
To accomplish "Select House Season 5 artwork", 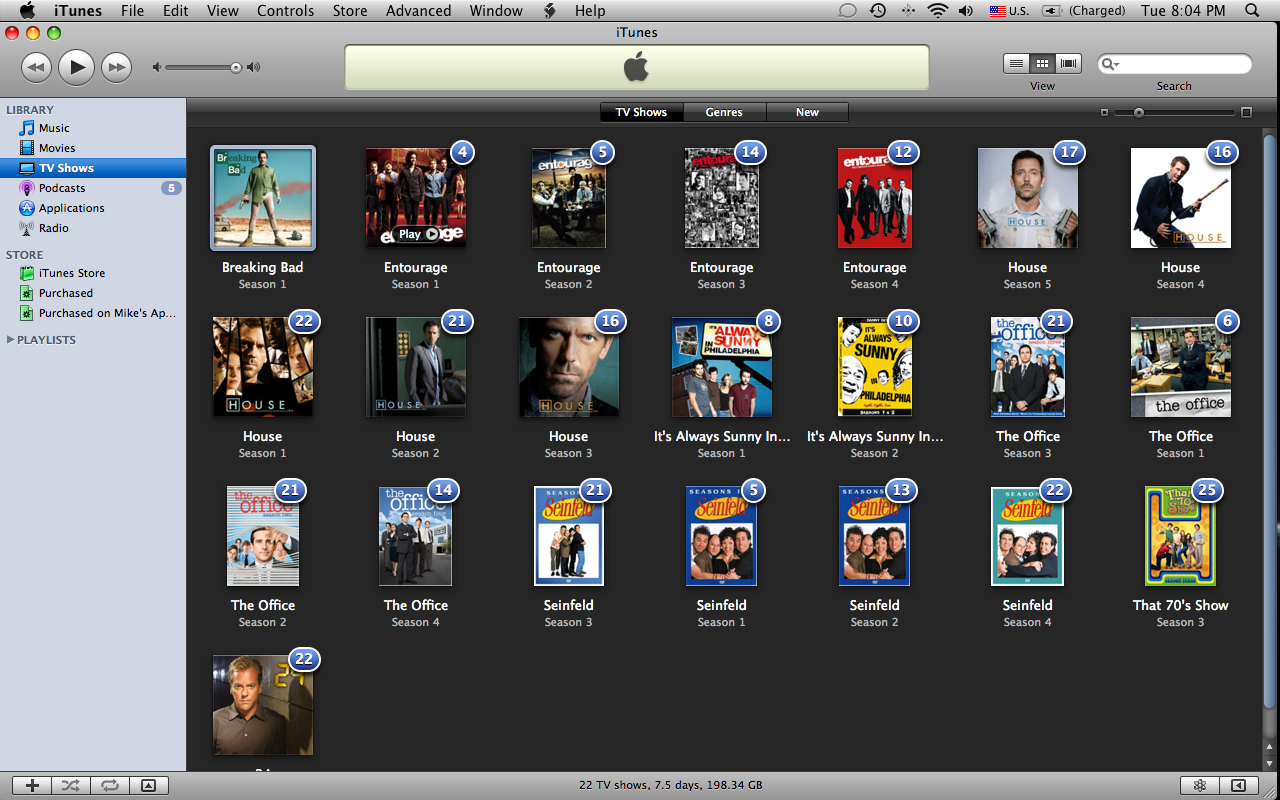I will coord(1028,198).
